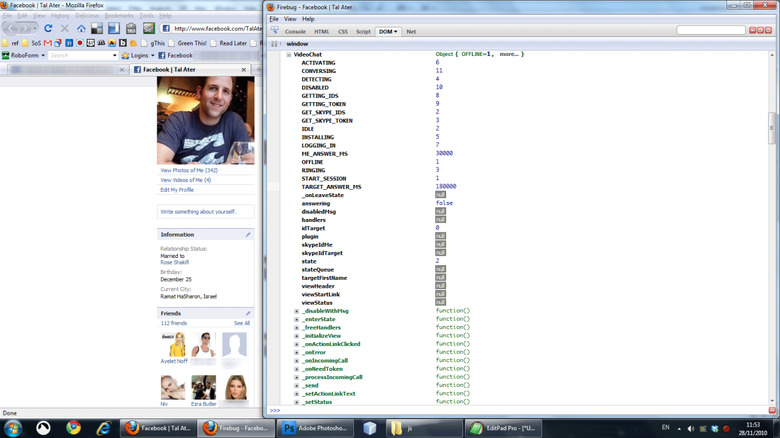The height and width of the screenshot is (438, 780).
Task: Click Ayelet Noff's friend thumbnail
Action: [x=176, y=347]
